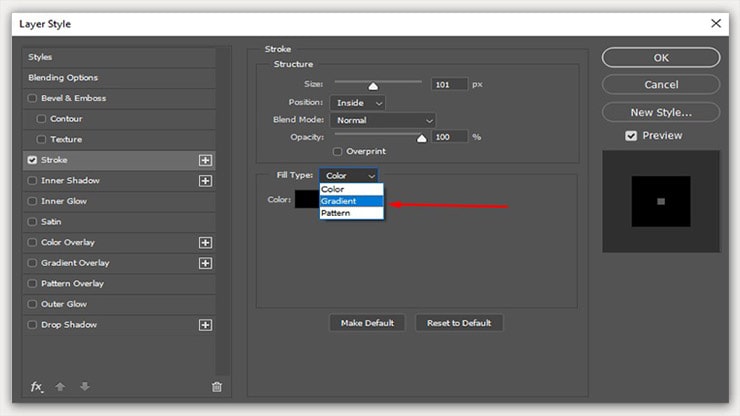Add another Stroke effect with plus icon
This screenshot has height=416, width=740.
pos(205,160)
